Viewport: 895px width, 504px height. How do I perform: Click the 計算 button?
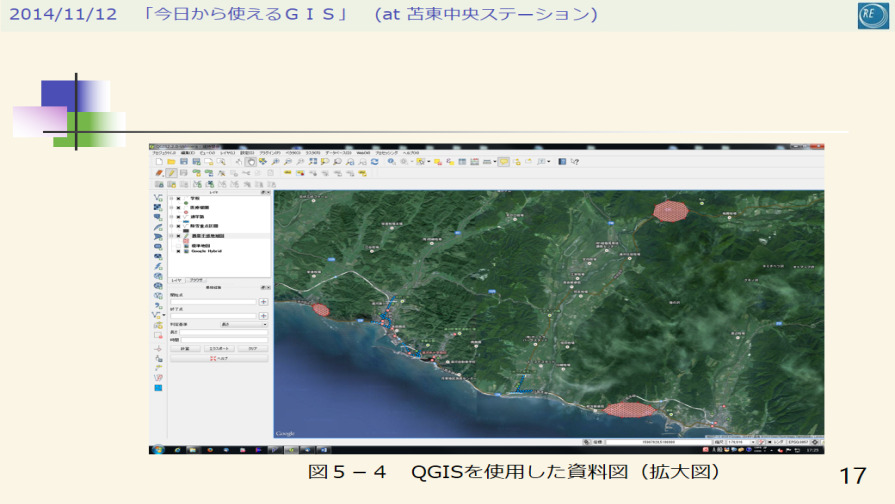point(185,348)
